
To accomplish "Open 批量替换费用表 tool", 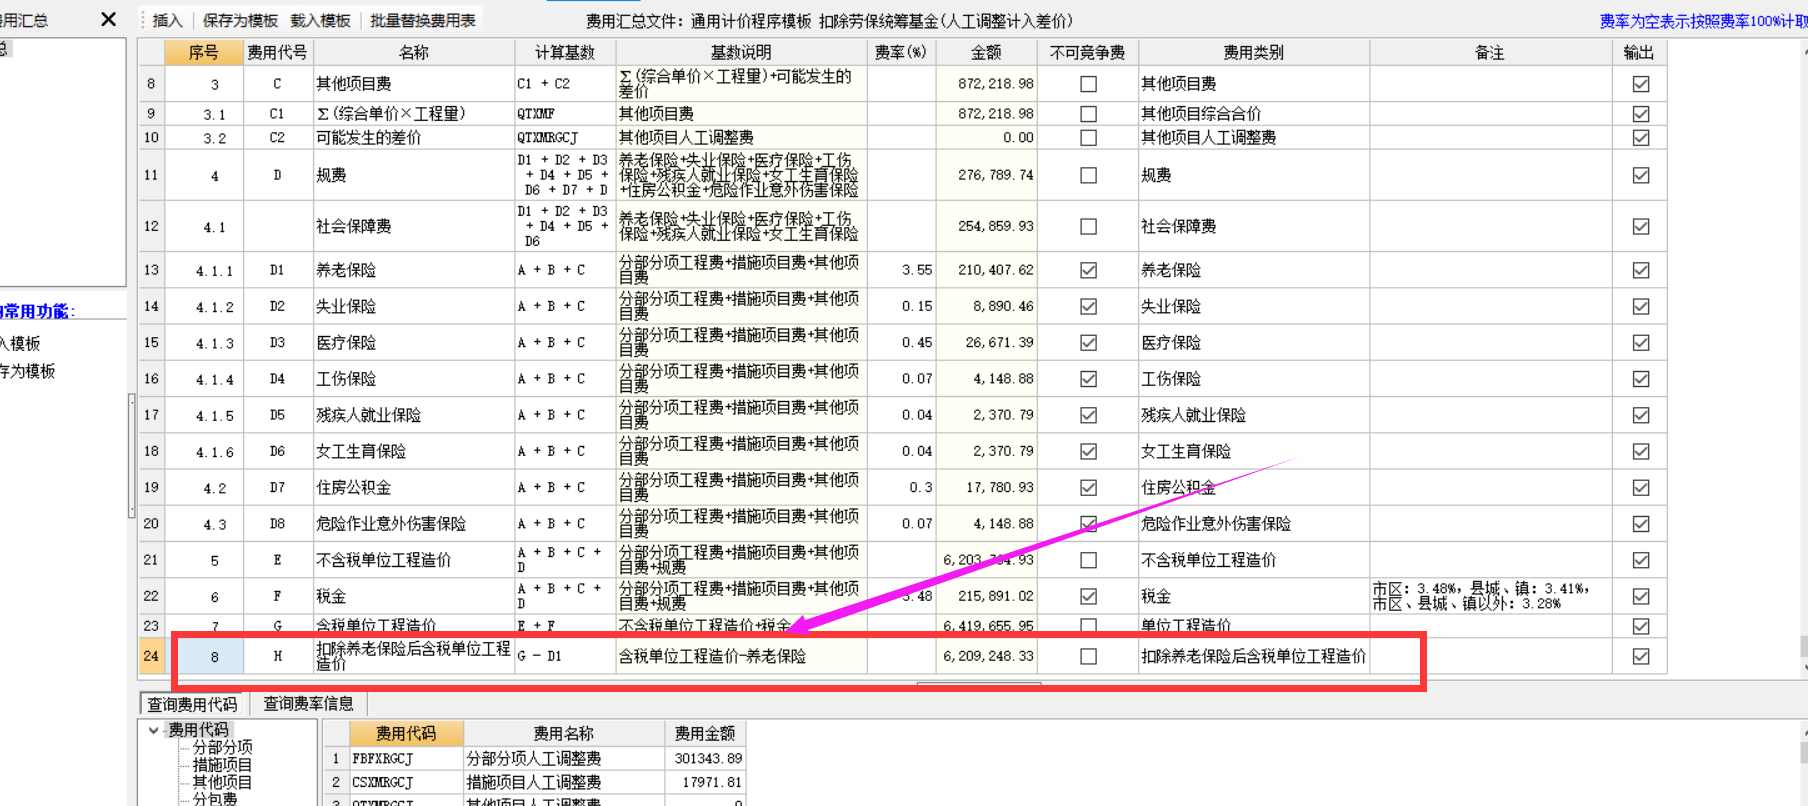I will tap(423, 20).
